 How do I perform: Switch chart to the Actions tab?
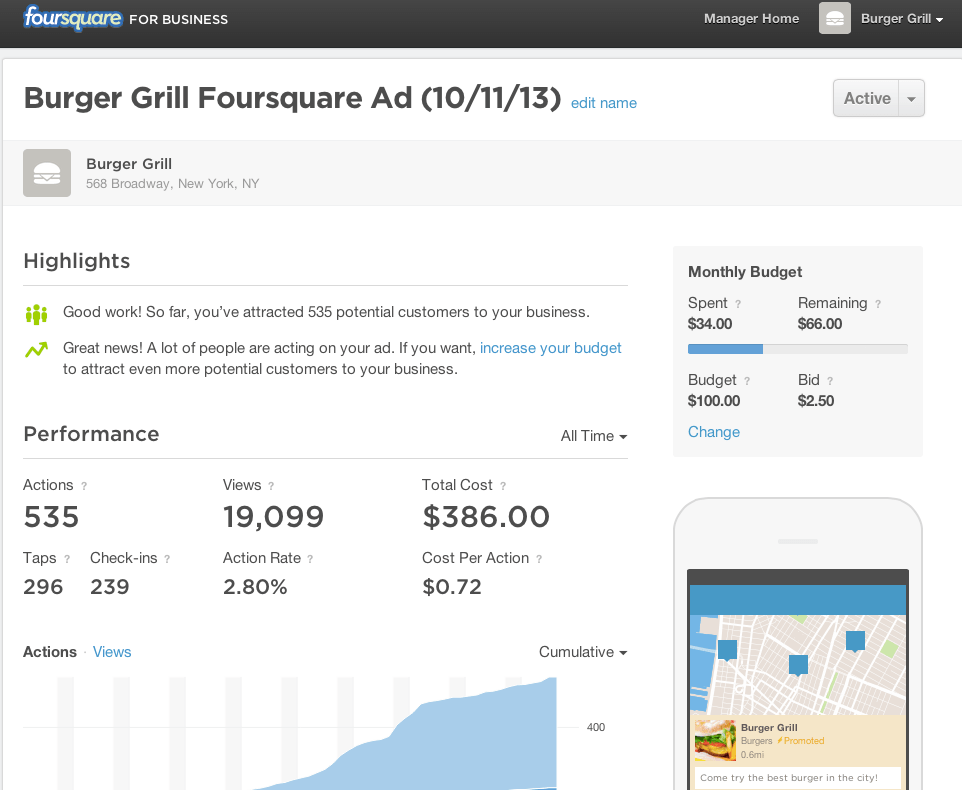(50, 652)
